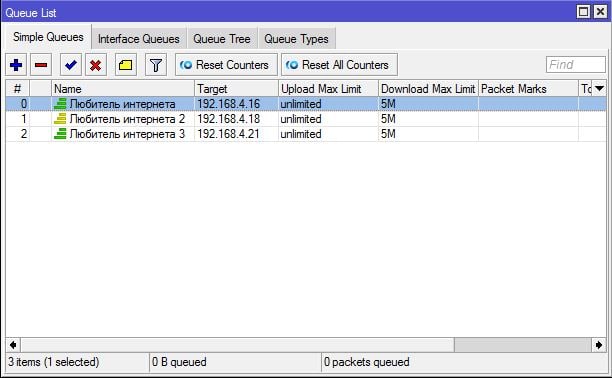Click the blue checkmark Enable icon
Image resolution: width=612 pixels, height=378 pixels.
pyautogui.click(x=71, y=65)
